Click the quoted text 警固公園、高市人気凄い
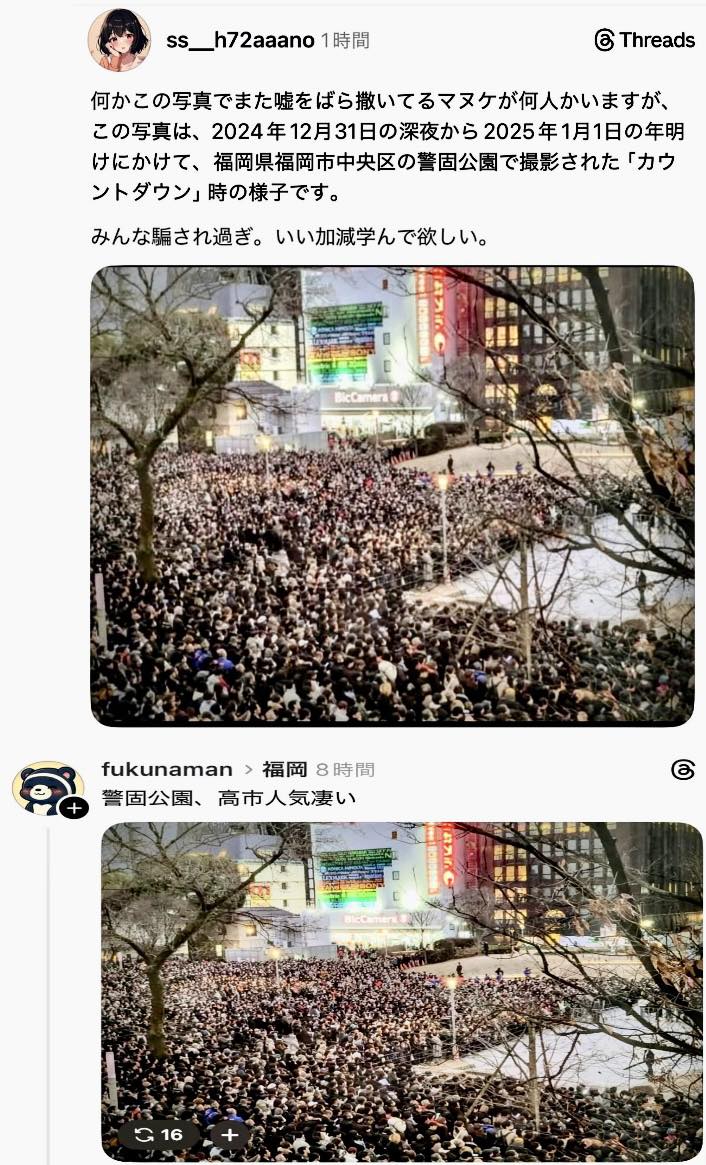Viewport: 706px width, 1165px height. [229, 798]
